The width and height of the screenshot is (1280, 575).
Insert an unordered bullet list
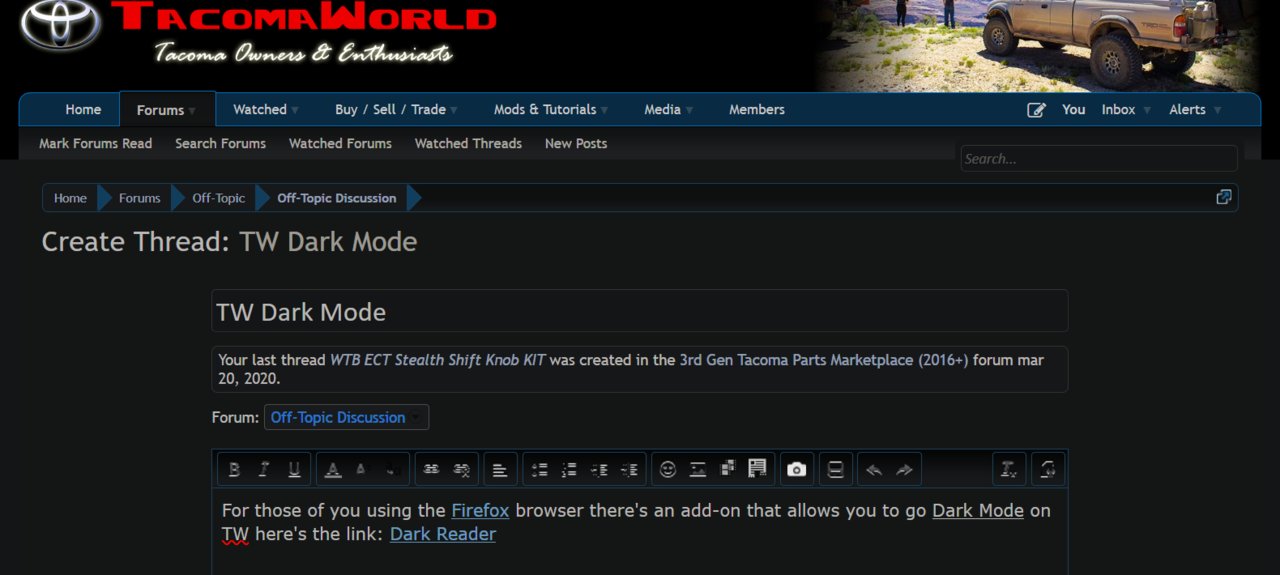pyautogui.click(x=539, y=469)
